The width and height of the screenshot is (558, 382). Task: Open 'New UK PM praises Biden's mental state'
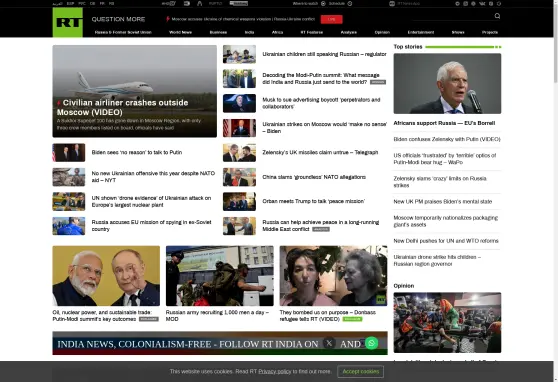(443, 202)
